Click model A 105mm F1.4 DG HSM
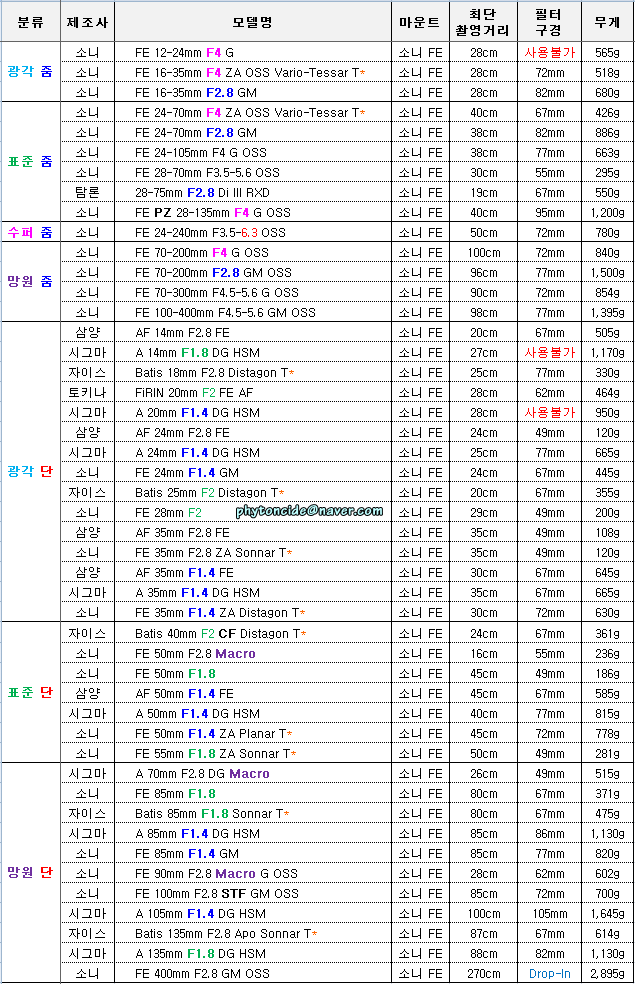 point(201,914)
